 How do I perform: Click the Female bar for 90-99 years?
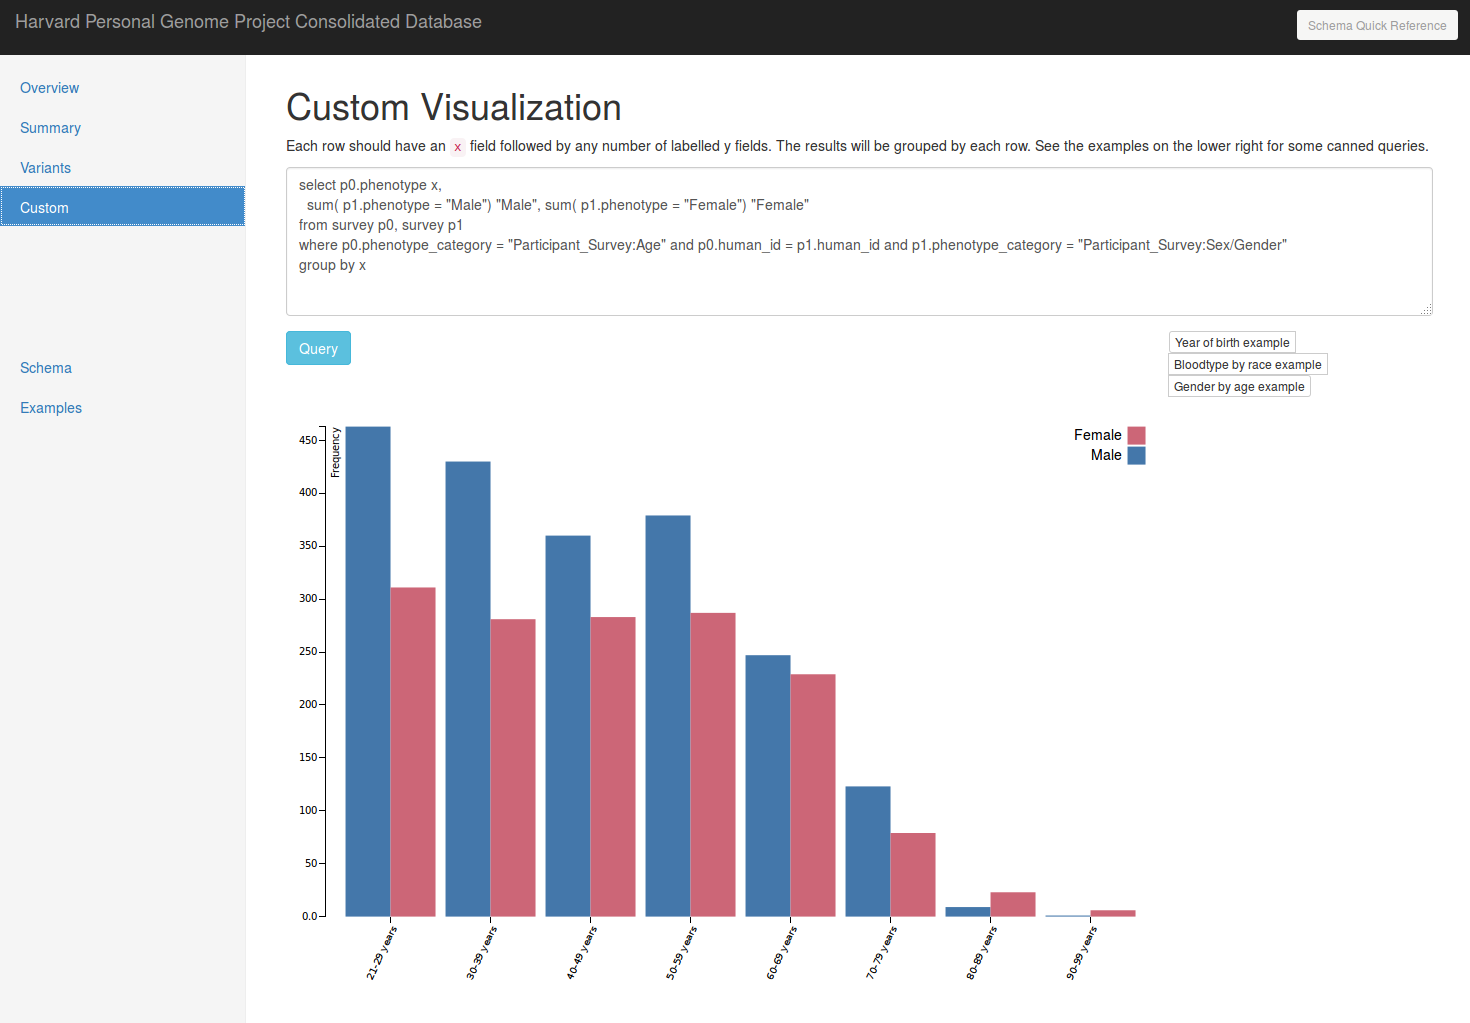point(1113,913)
